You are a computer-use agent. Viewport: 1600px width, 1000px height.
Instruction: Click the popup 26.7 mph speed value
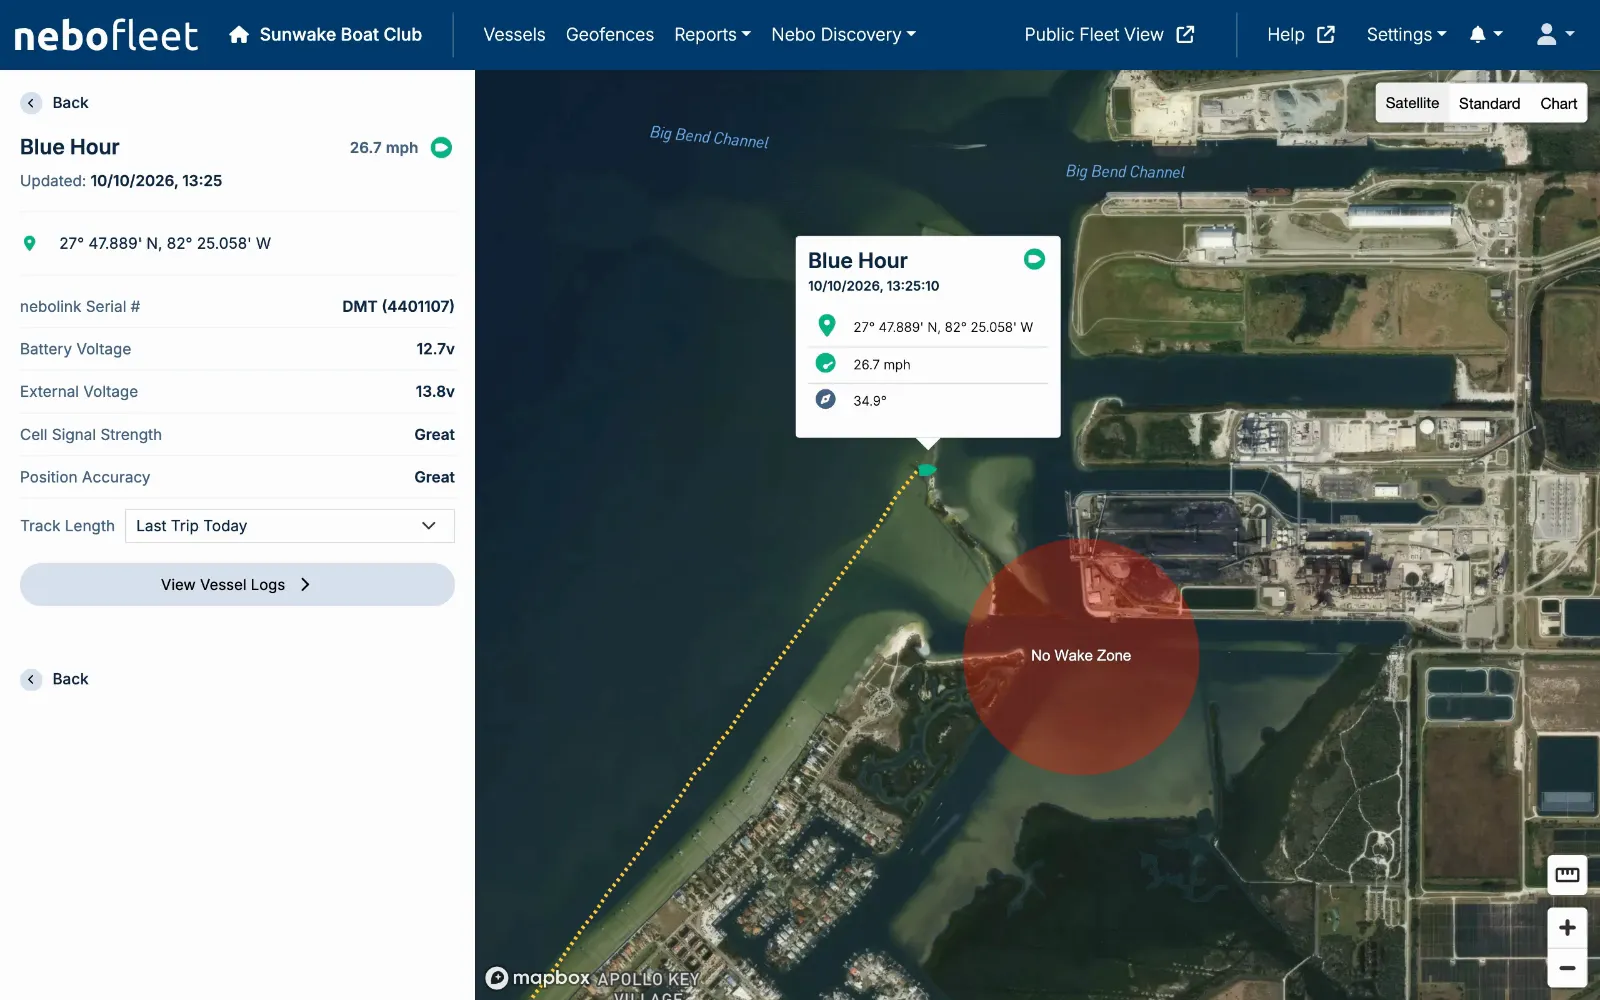click(882, 364)
